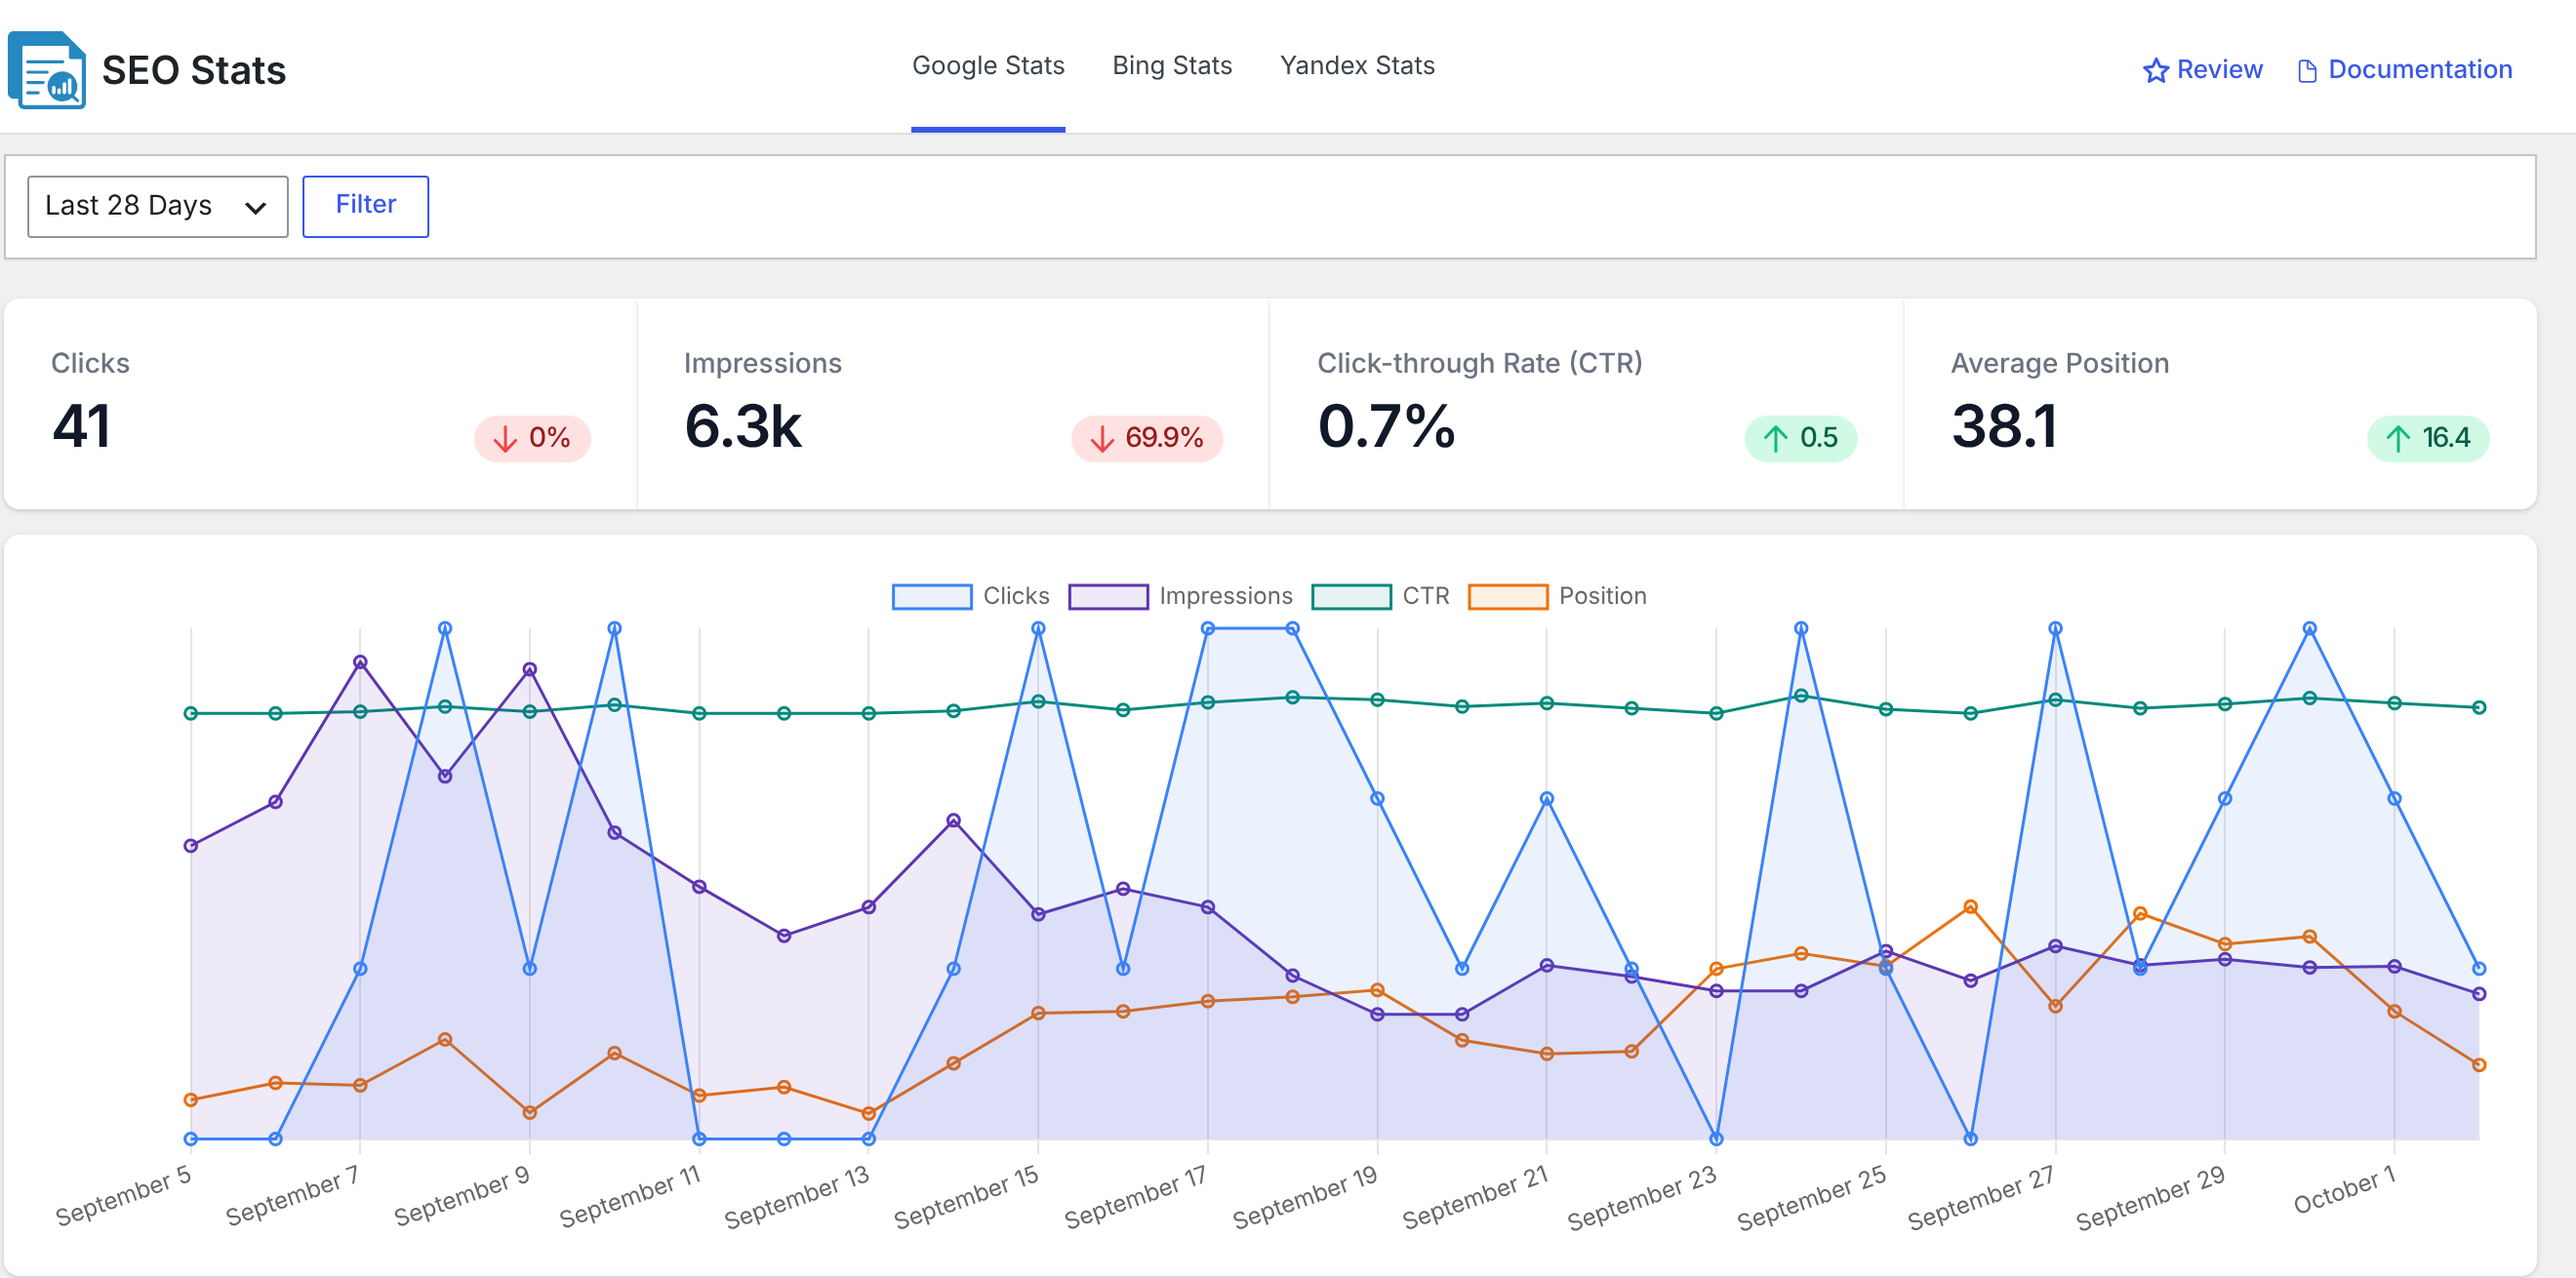Switch to Google Stats tab
The height and width of the screenshot is (1278, 2576).
(x=987, y=66)
